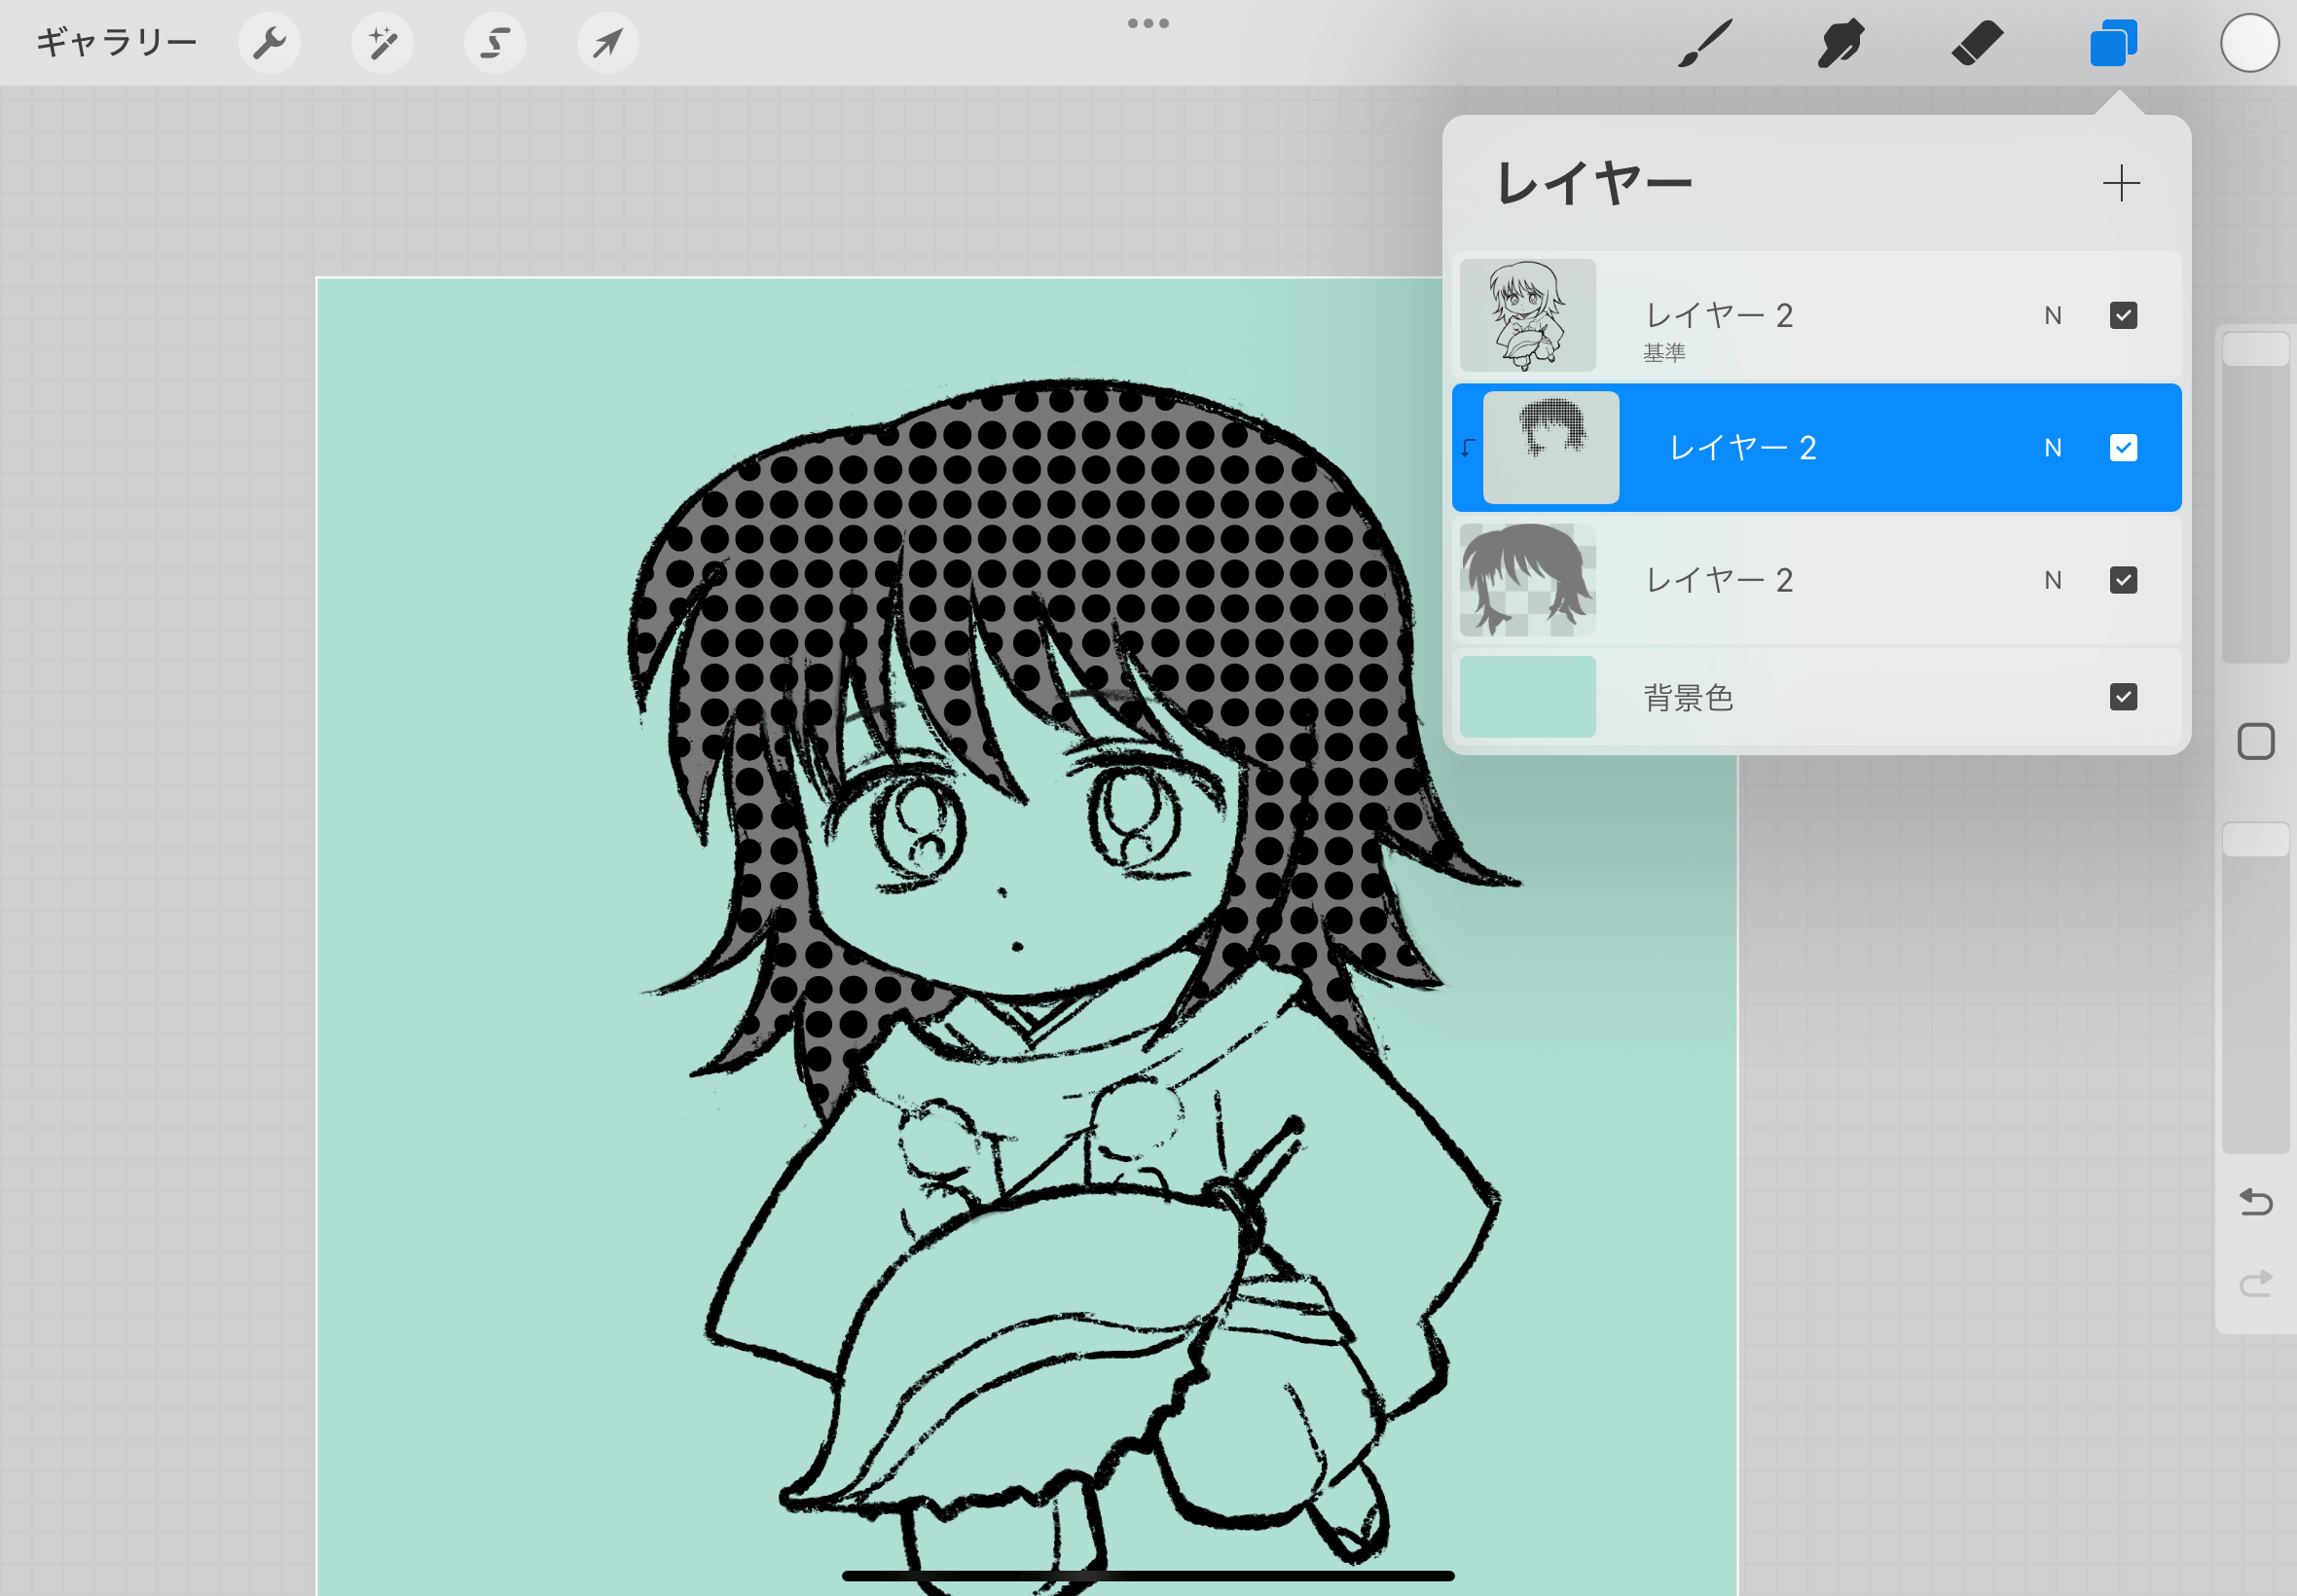Image resolution: width=2297 pixels, height=1596 pixels.
Task: Hide the gray hair fill layer
Action: 2123,580
